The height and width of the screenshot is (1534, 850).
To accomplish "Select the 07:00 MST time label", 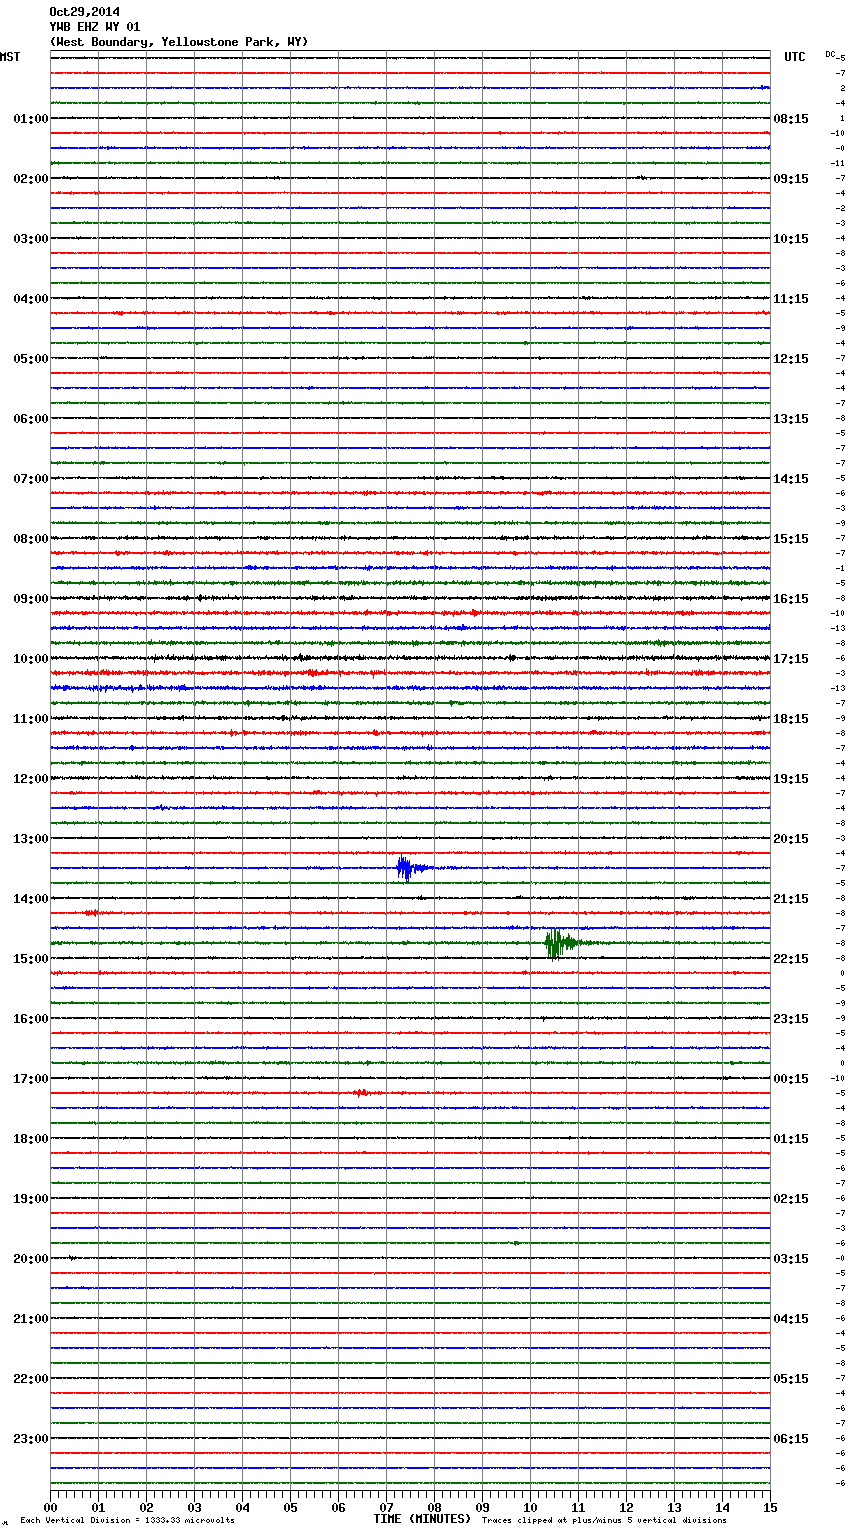I will pos(31,479).
